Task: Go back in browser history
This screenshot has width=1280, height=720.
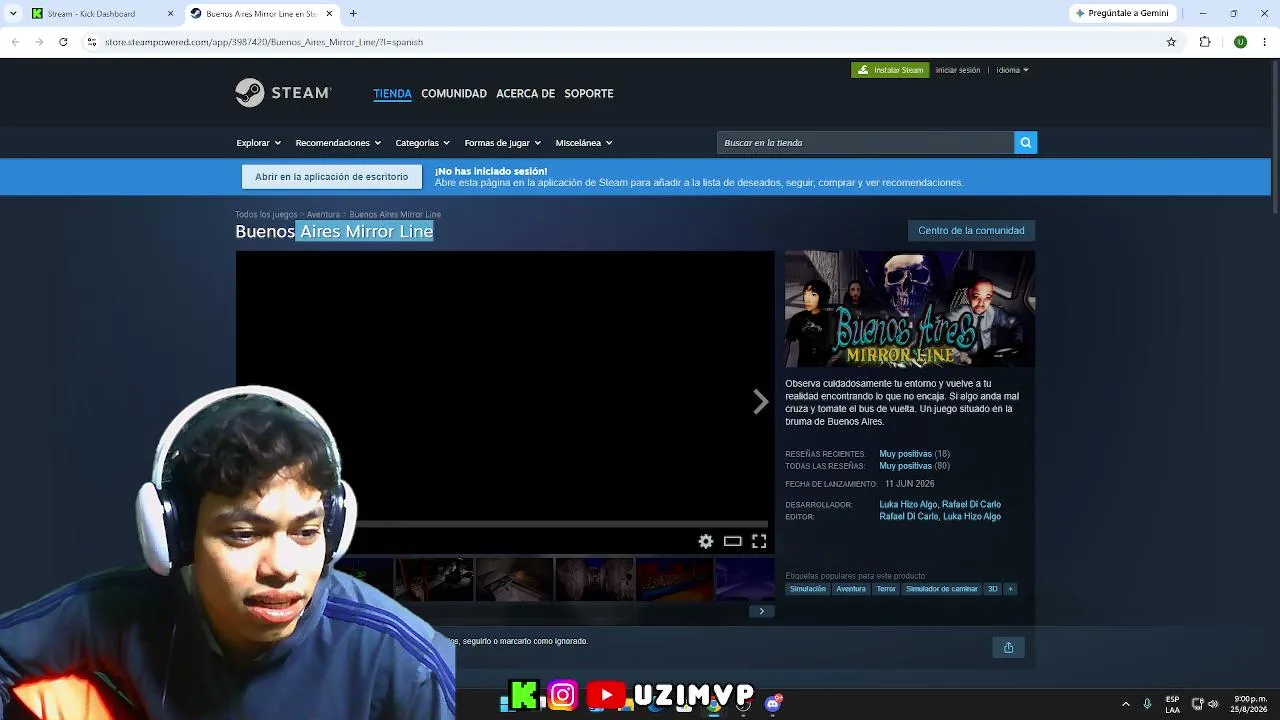Action: 15,42
